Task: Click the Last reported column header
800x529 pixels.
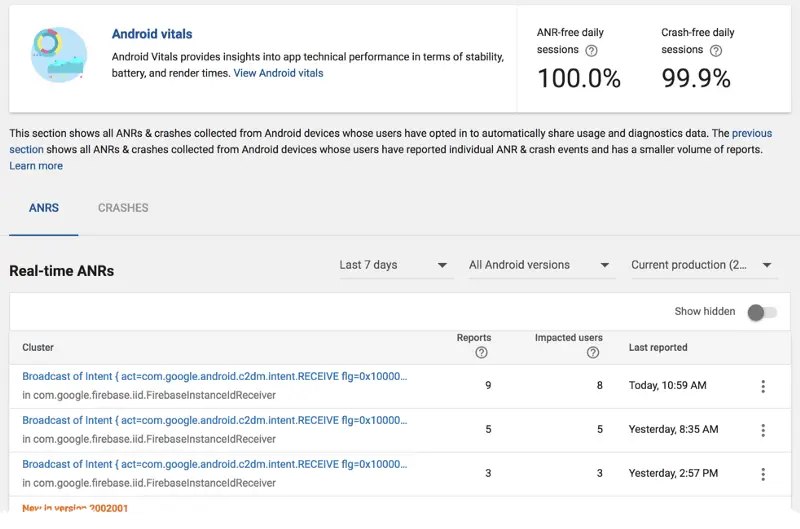Action: click(658, 347)
